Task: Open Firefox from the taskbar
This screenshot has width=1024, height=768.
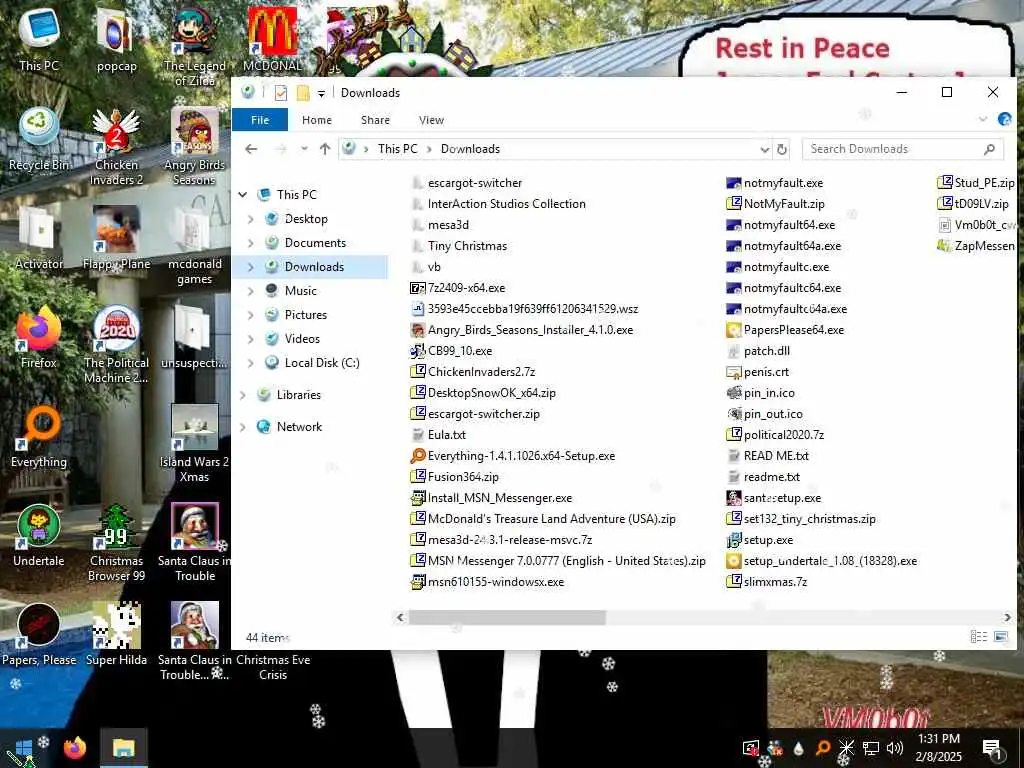Action: 74,748
